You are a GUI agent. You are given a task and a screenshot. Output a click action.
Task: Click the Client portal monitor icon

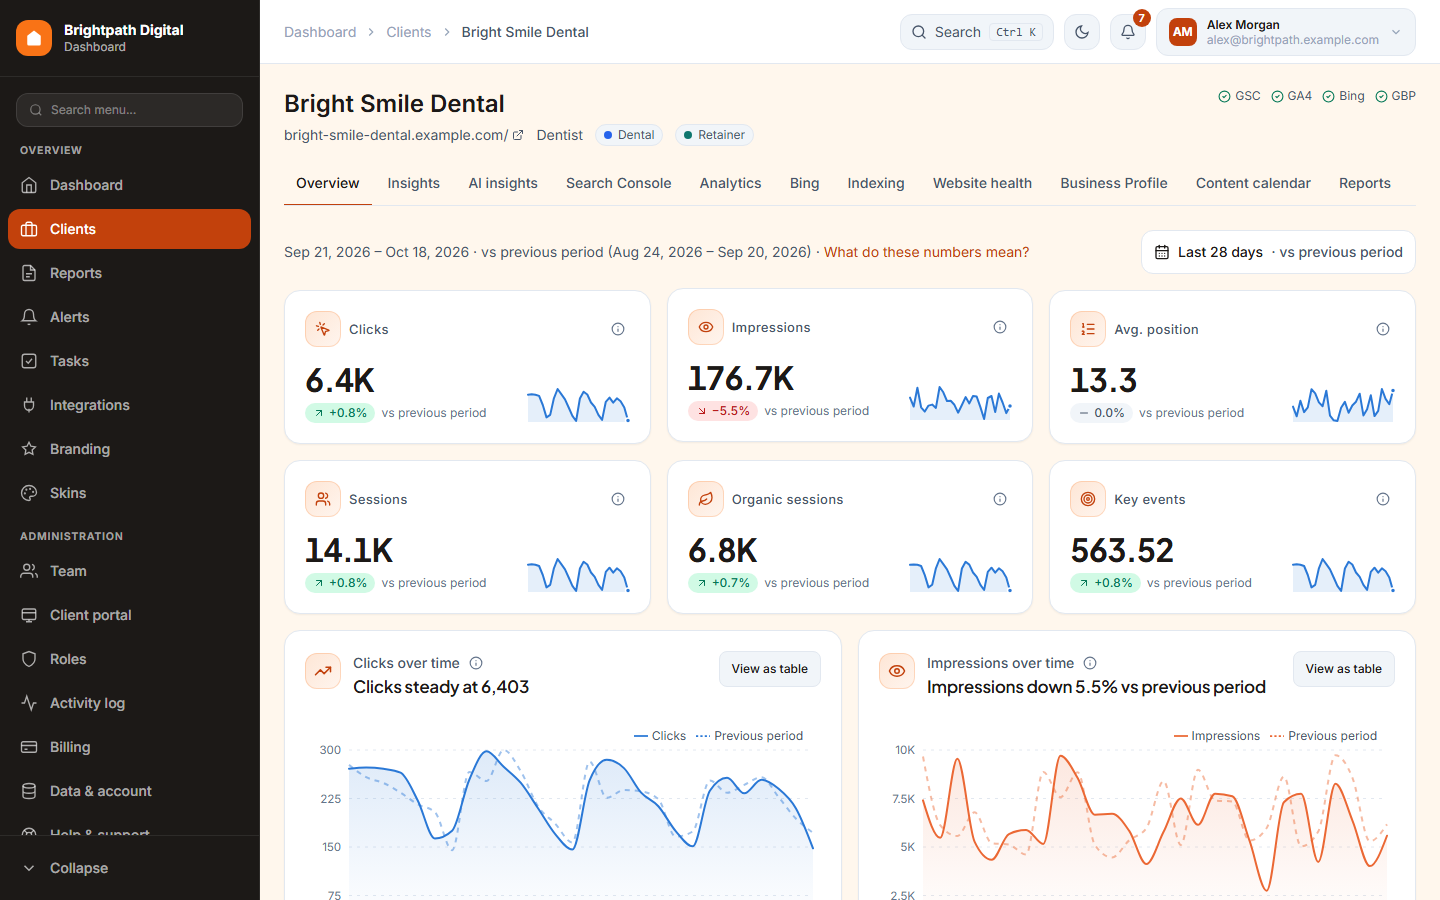(29, 615)
